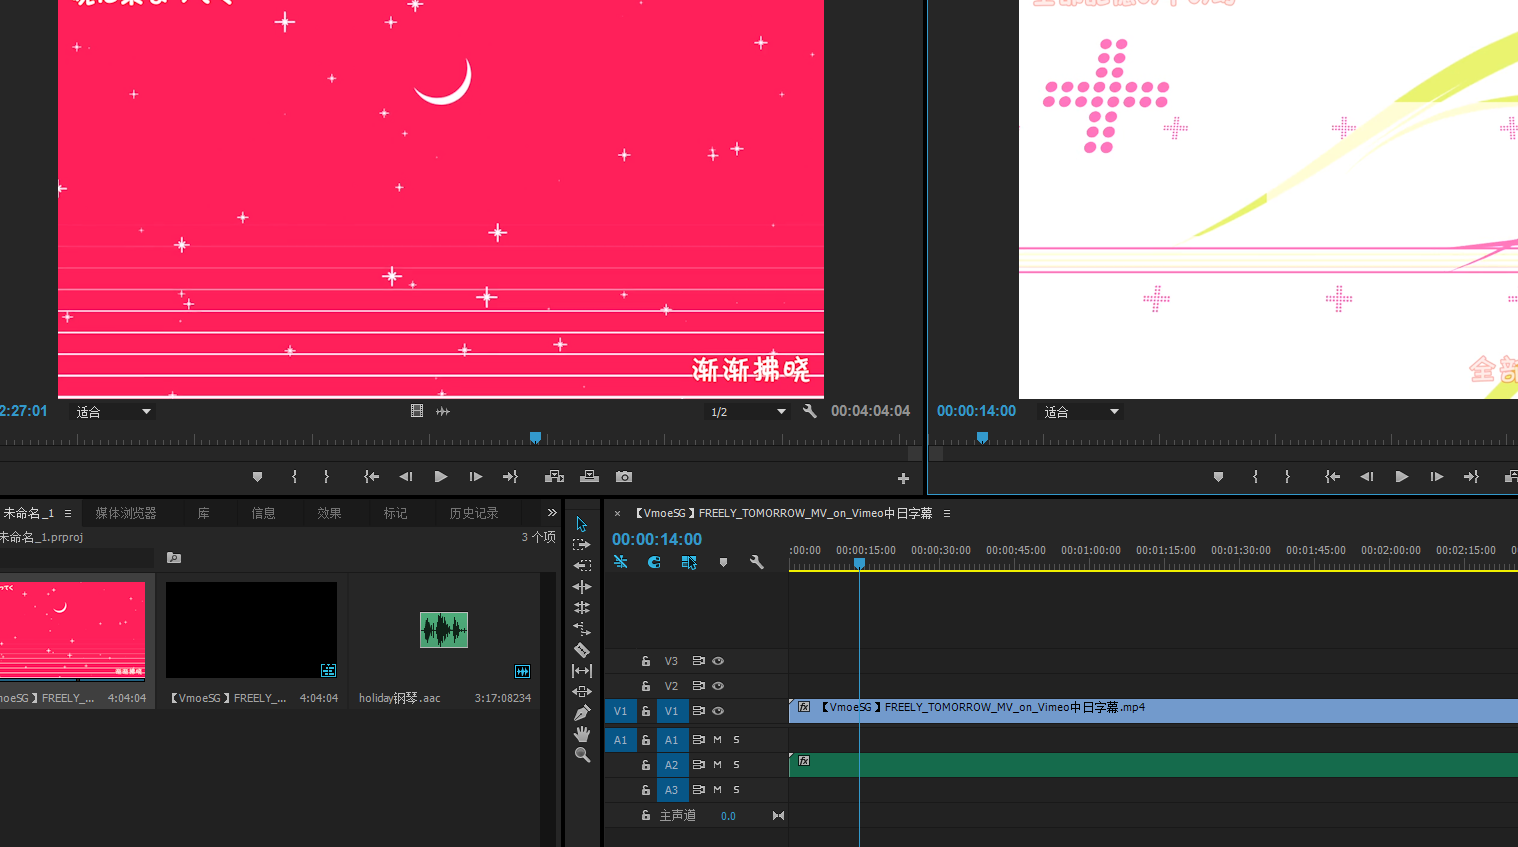Open source monitor 适合 zoom dropdown
The width and height of the screenshot is (1518, 847).
pos(114,412)
